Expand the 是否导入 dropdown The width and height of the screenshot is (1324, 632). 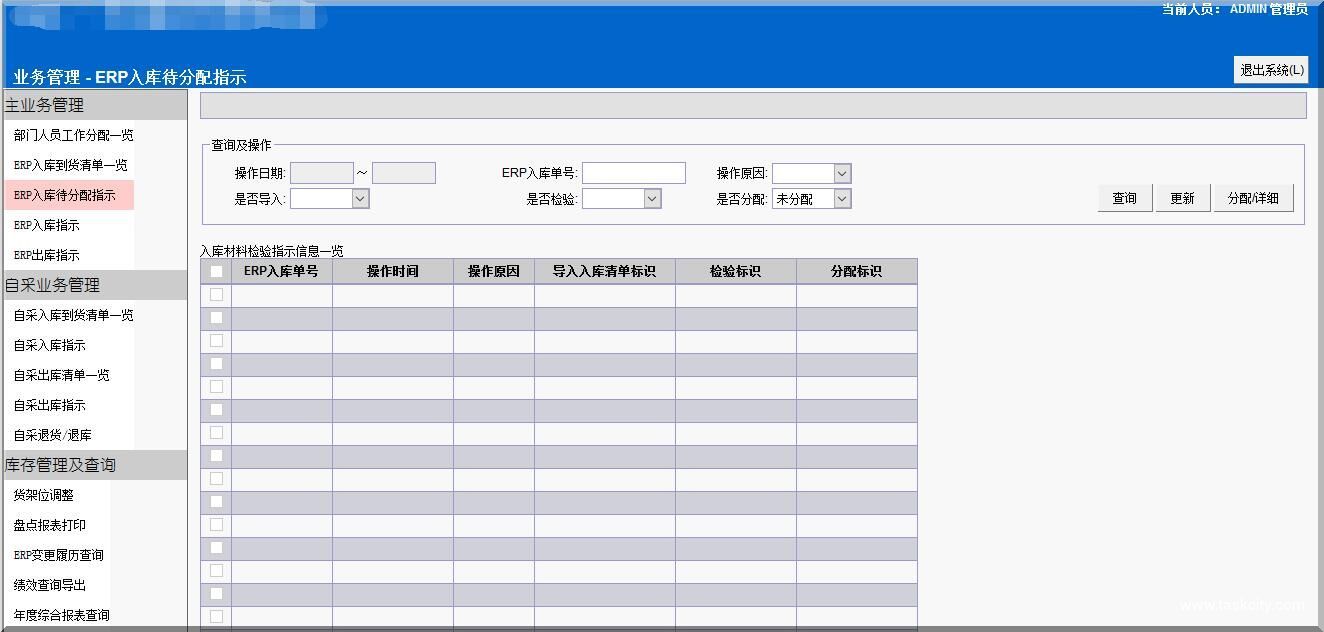click(330, 199)
